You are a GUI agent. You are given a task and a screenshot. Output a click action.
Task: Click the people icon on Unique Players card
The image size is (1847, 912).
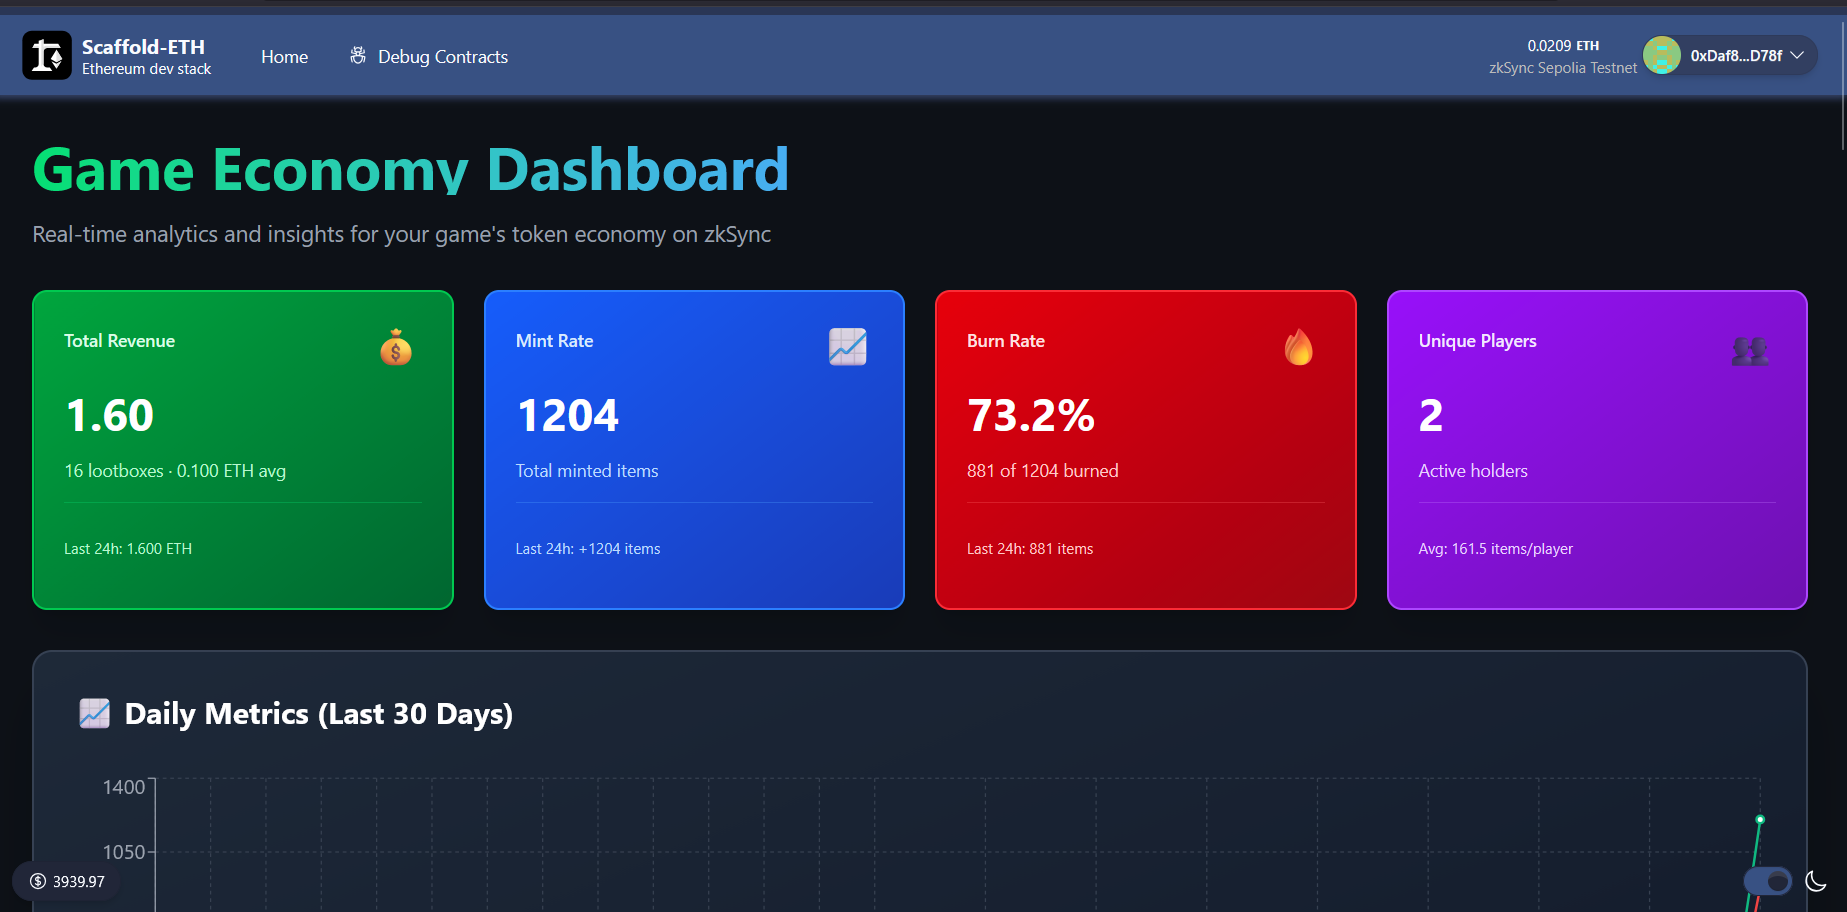pyautogui.click(x=1750, y=350)
